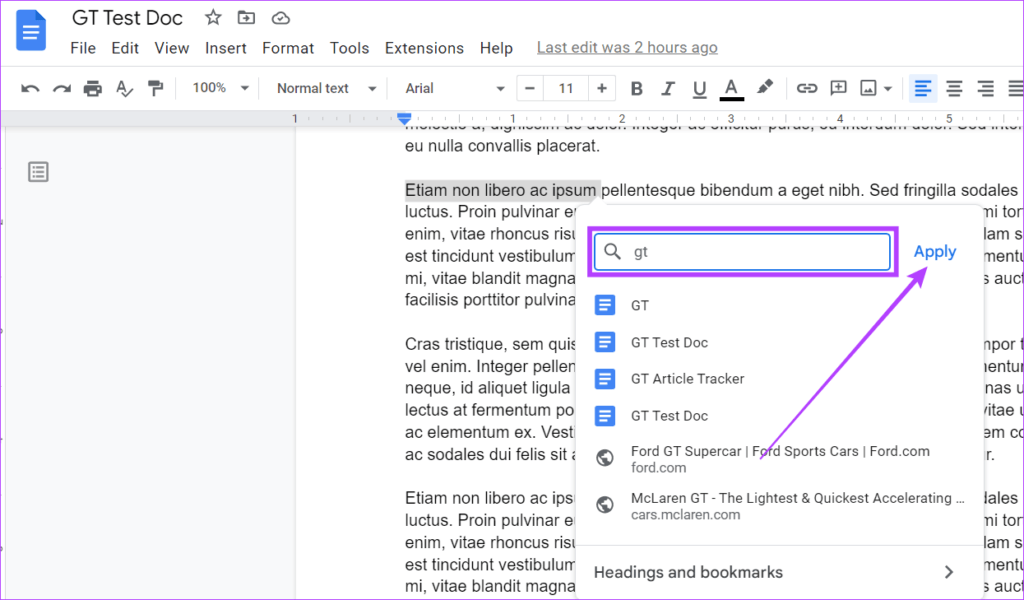Click Apply to add the link
This screenshot has width=1024, height=600.
pos(934,252)
